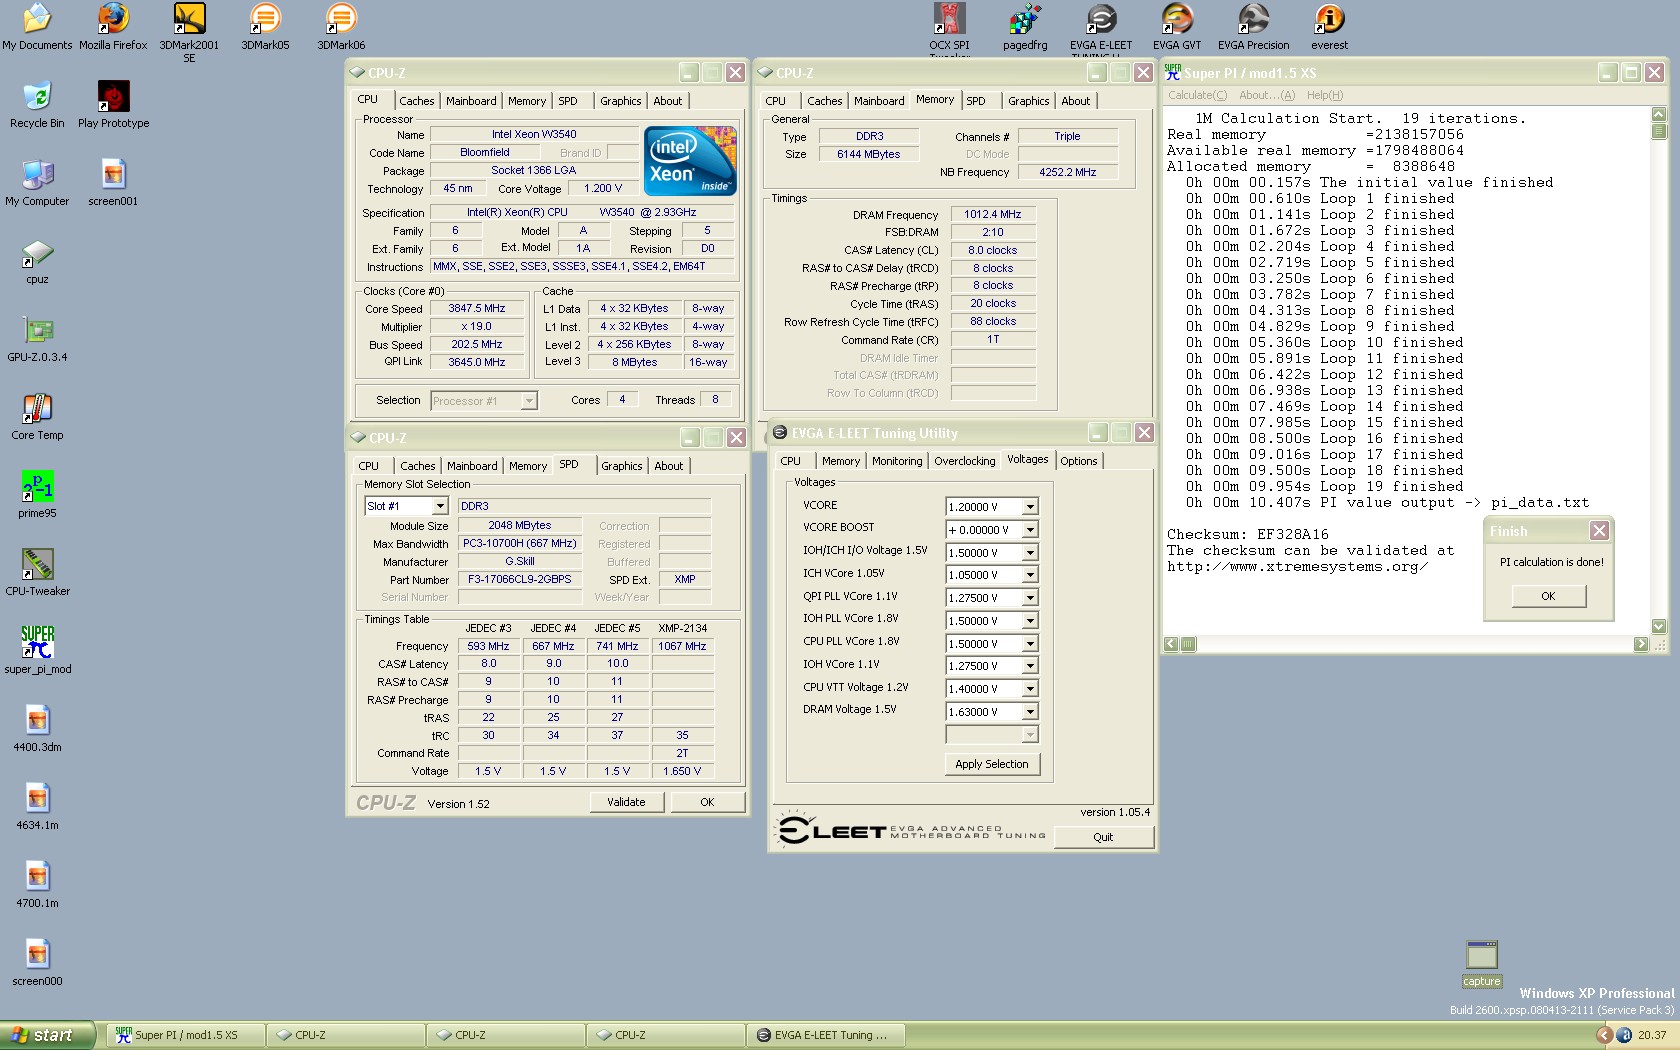The height and width of the screenshot is (1050, 1680).
Task: Open VCORE voltage dropdown
Action: coord(1030,507)
